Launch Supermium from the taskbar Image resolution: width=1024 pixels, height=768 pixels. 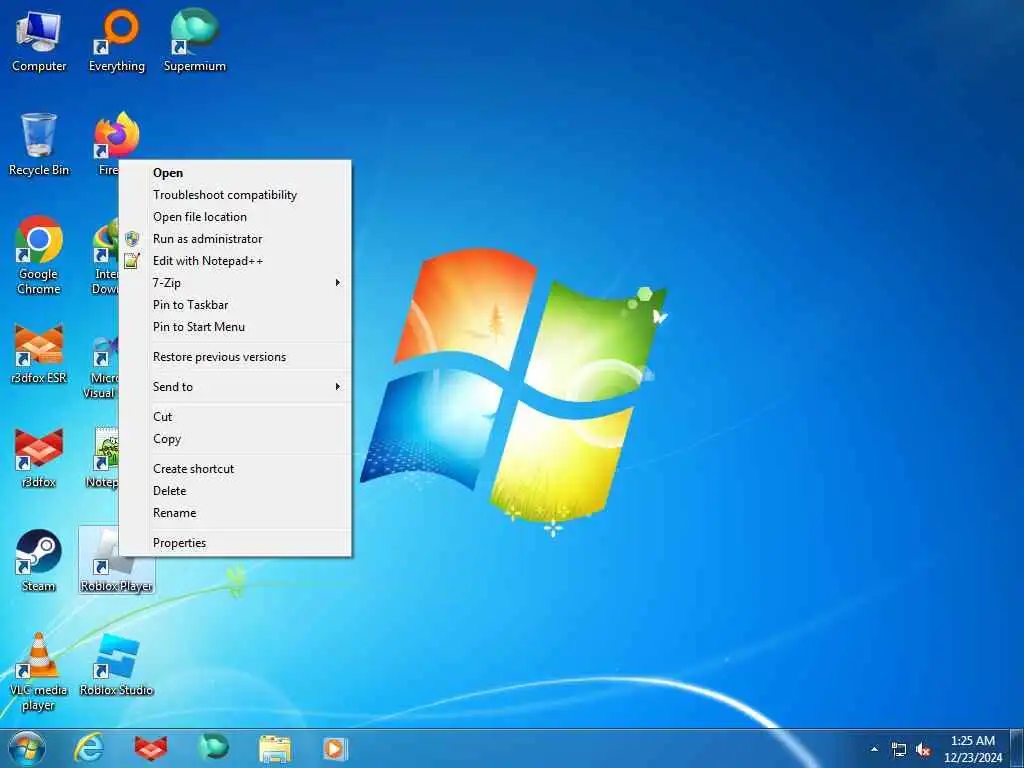[x=213, y=748]
